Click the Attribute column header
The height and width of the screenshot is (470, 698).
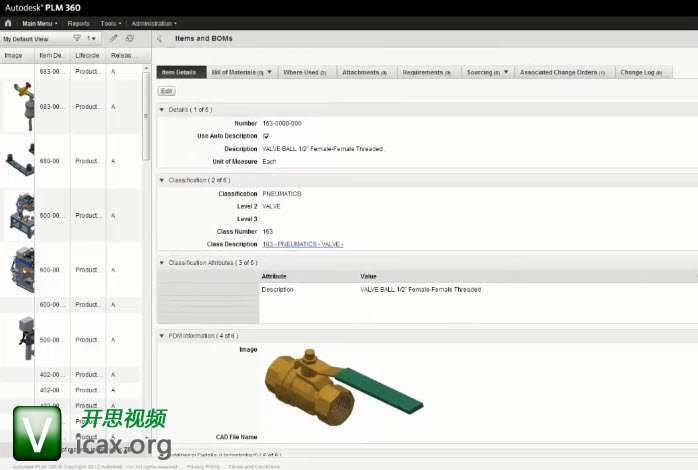click(274, 276)
